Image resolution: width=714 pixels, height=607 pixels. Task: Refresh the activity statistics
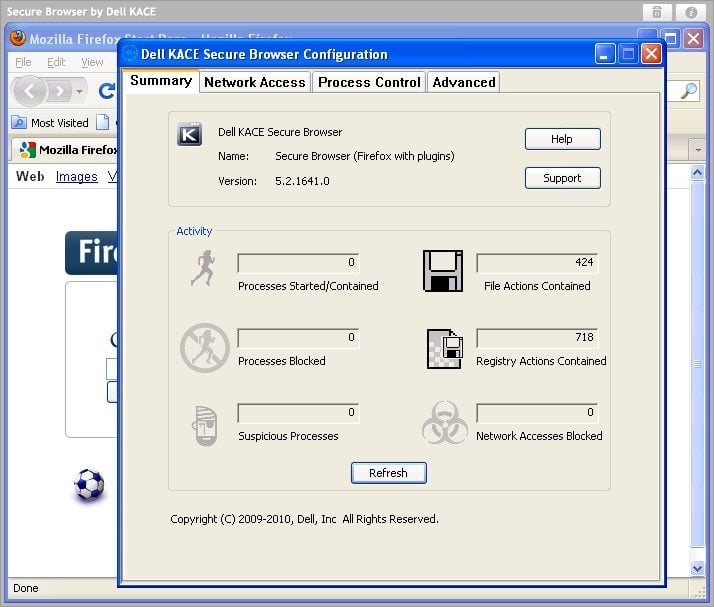388,473
